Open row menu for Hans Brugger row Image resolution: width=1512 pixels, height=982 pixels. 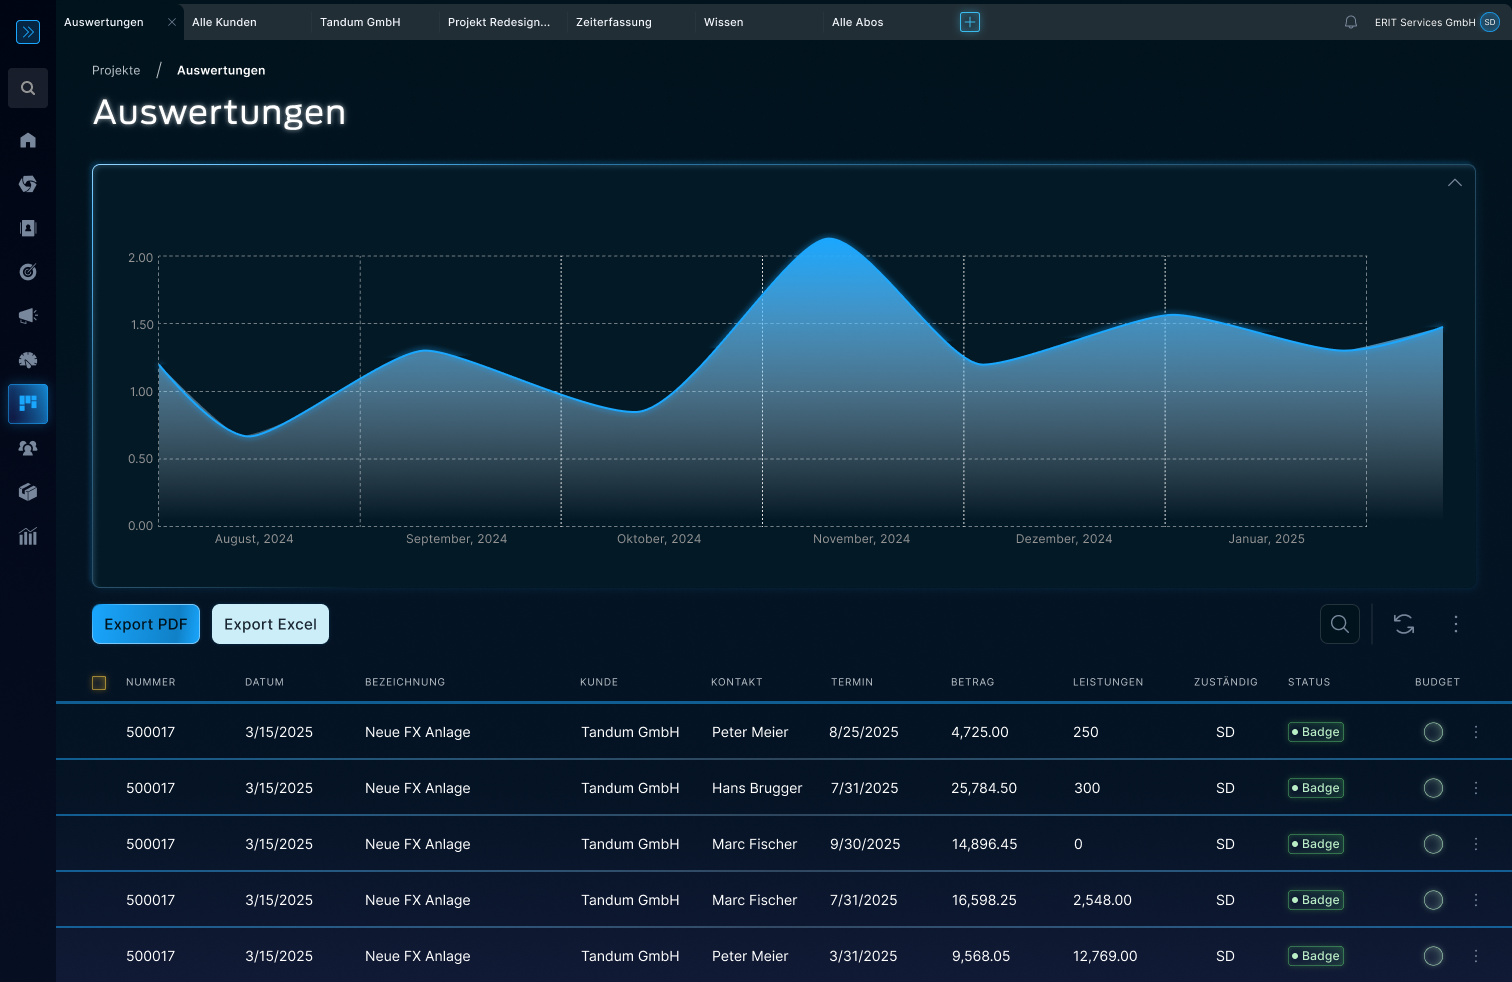pyautogui.click(x=1476, y=788)
